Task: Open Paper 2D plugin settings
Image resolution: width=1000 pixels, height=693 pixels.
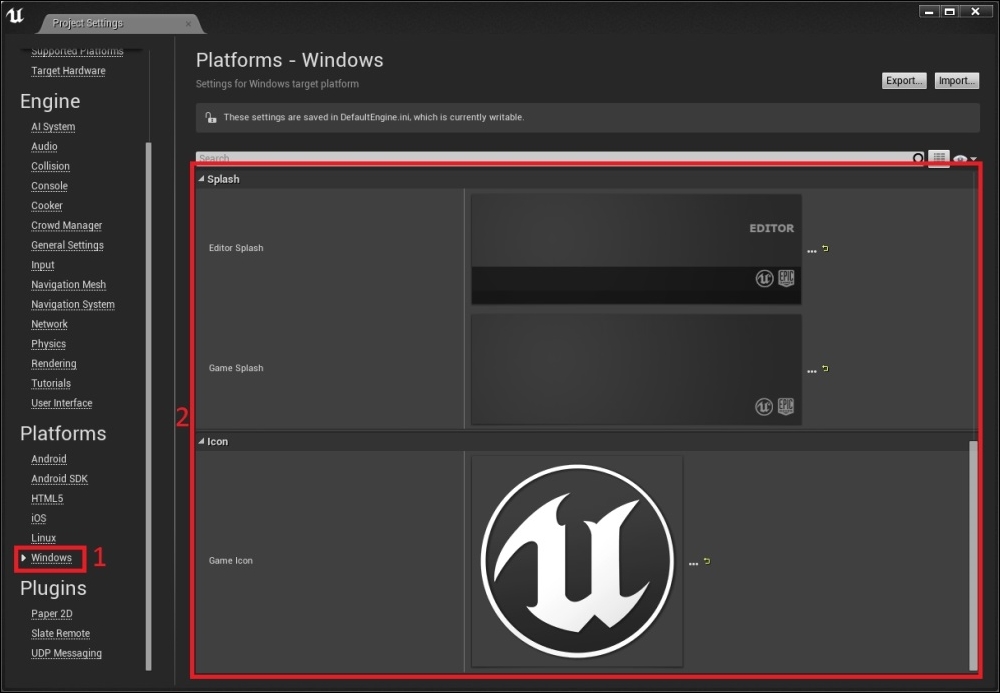Action: pyautogui.click(x=52, y=614)
